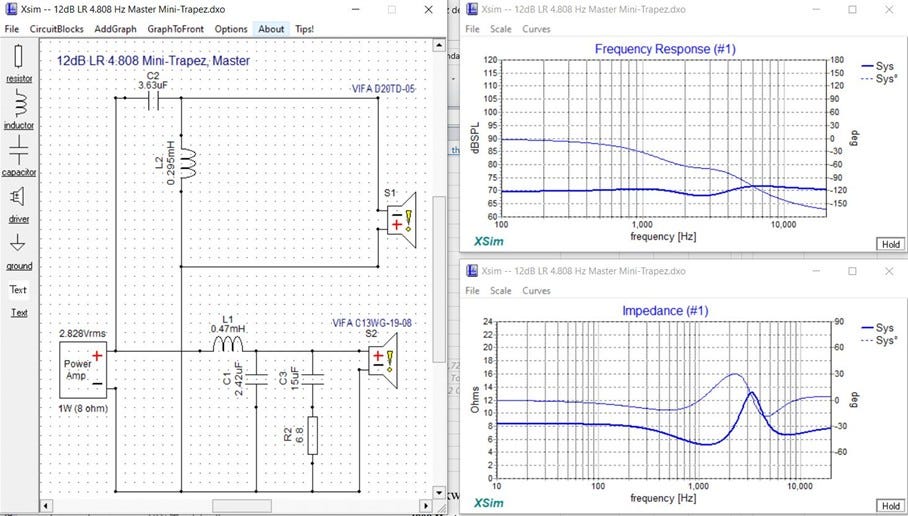Click the L1 0.47mH inductor symbol

(227, 345)
